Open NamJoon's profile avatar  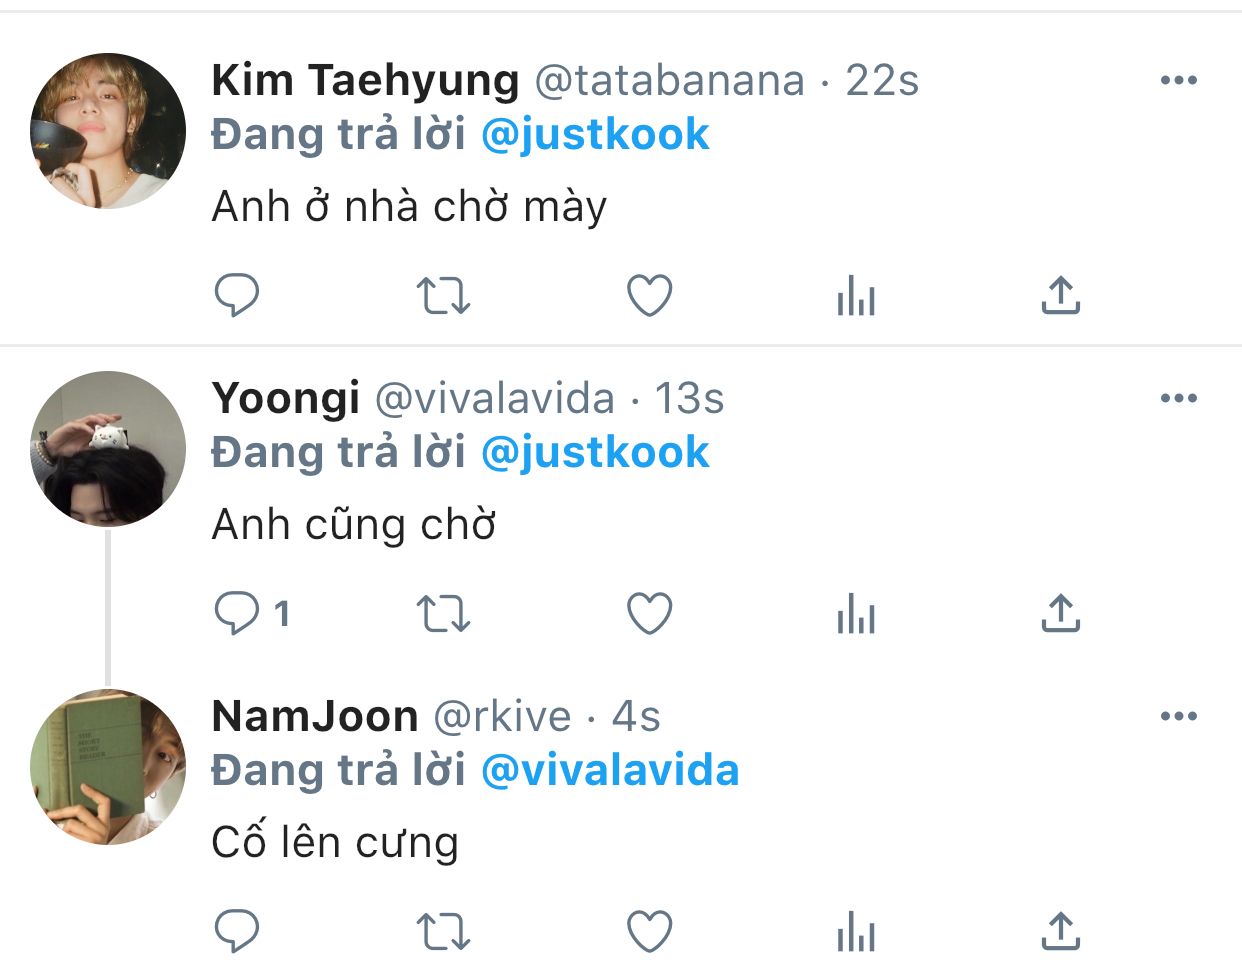point(108,767)
